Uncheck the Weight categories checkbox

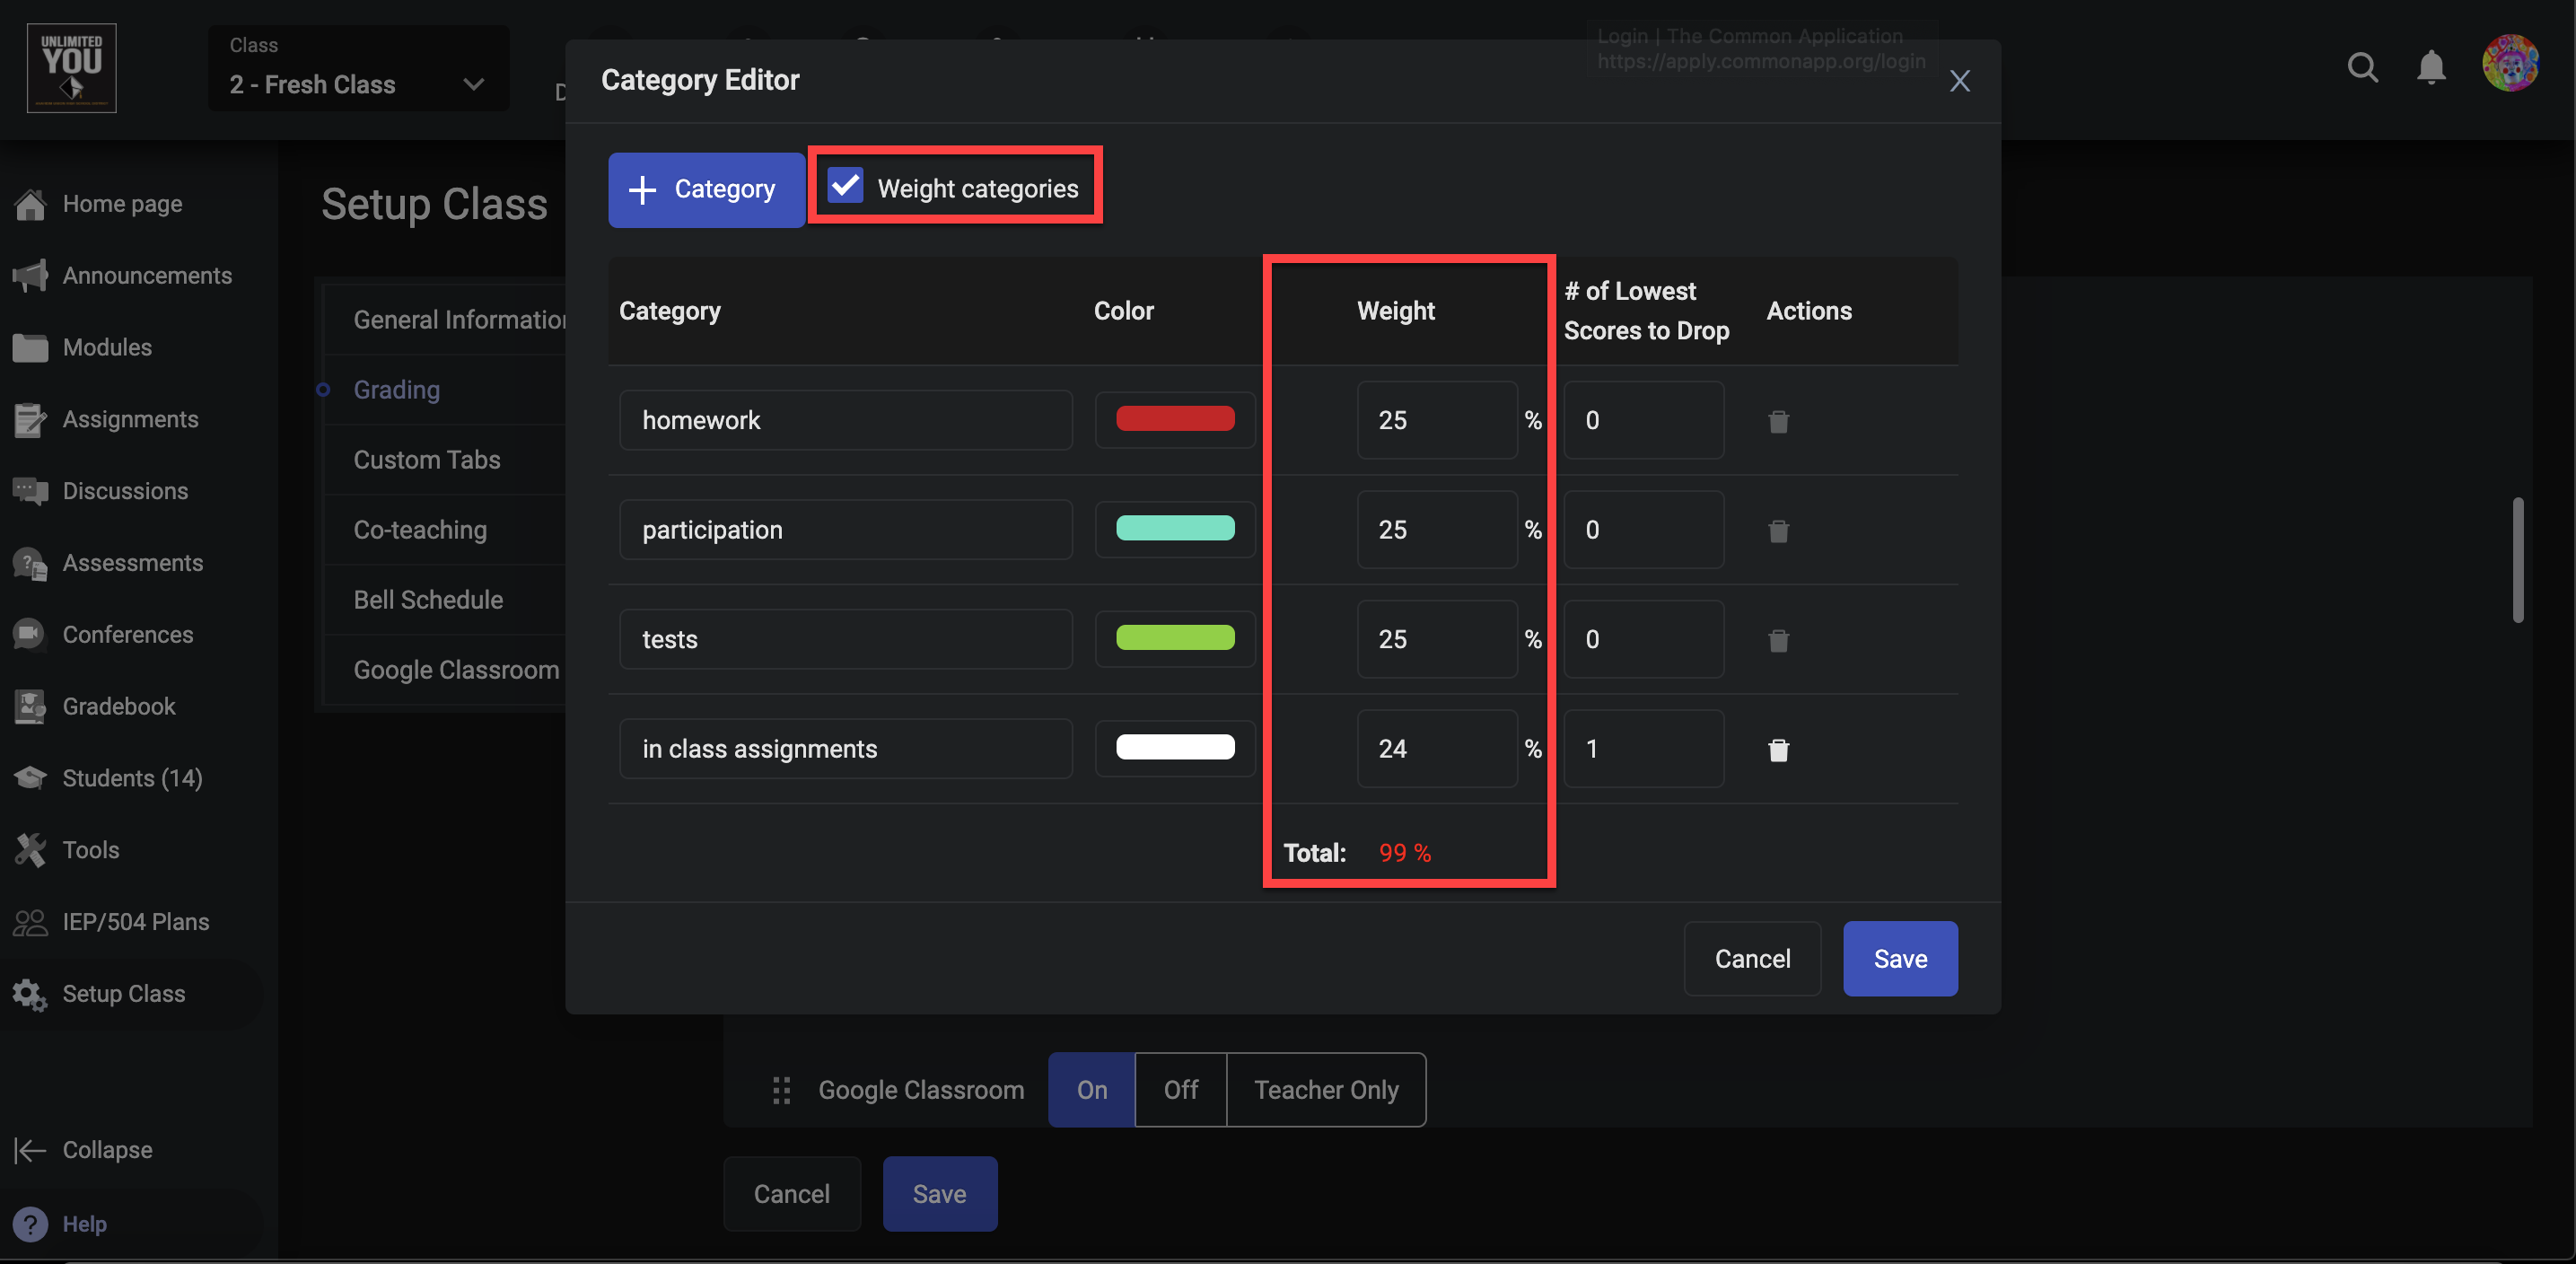pos(846,186)
